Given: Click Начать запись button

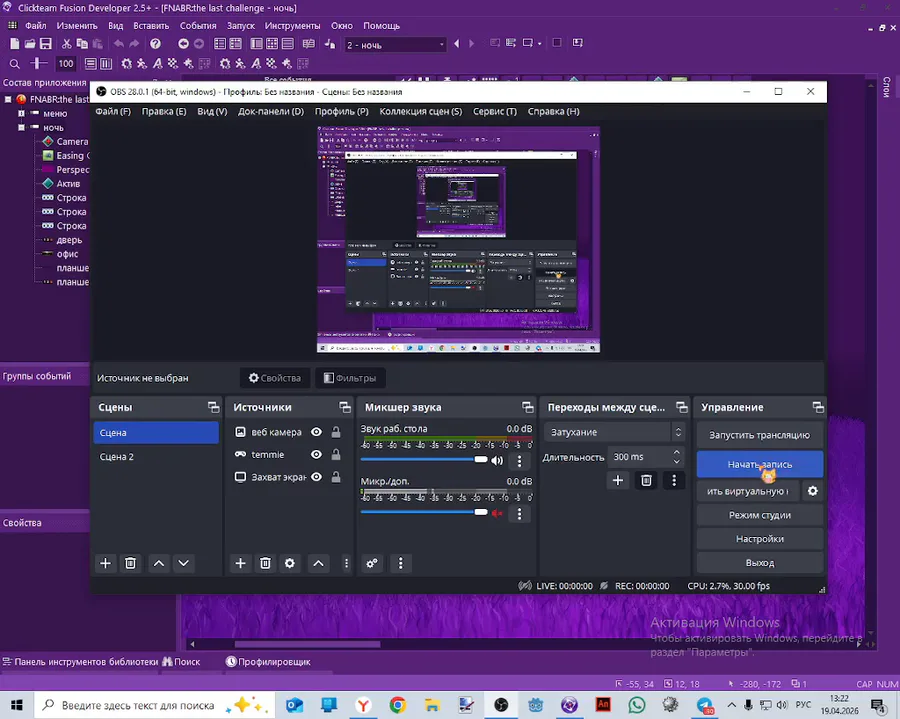Looking at the screenshot, I should 759,464.
